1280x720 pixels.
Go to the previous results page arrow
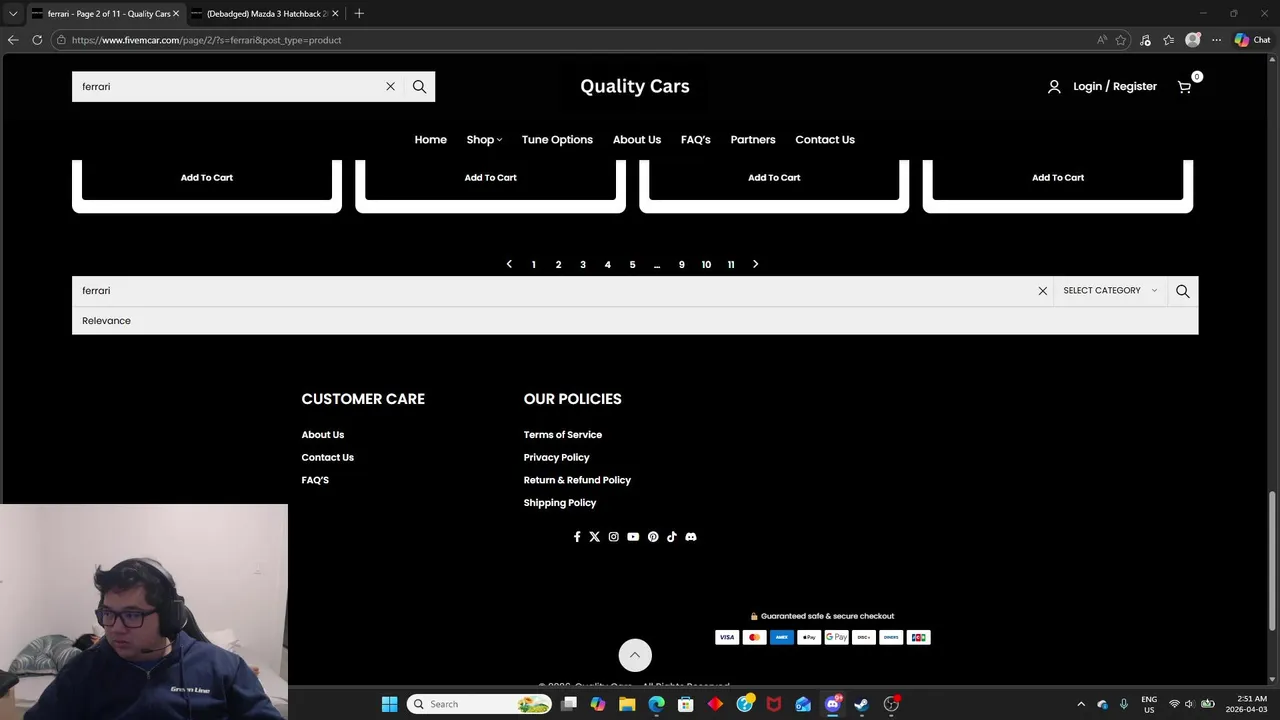pyautogui.click(x=509, y=264)
